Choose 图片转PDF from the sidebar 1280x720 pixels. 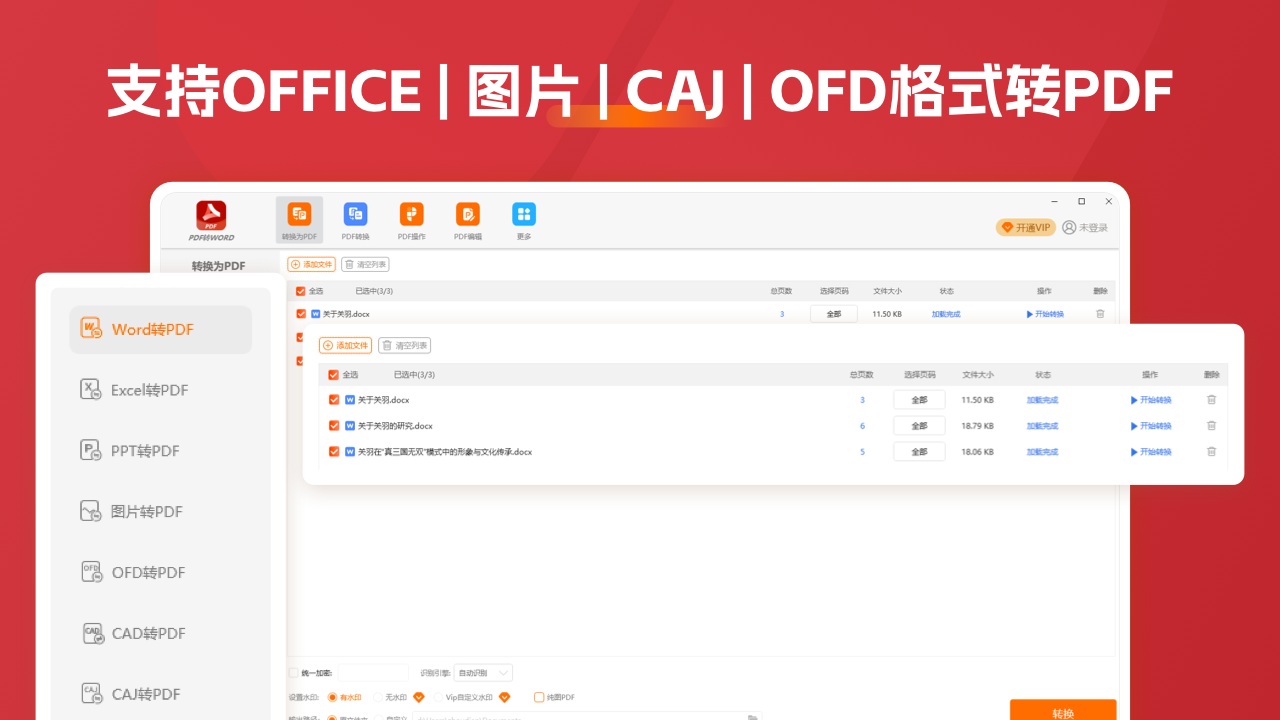148,511
